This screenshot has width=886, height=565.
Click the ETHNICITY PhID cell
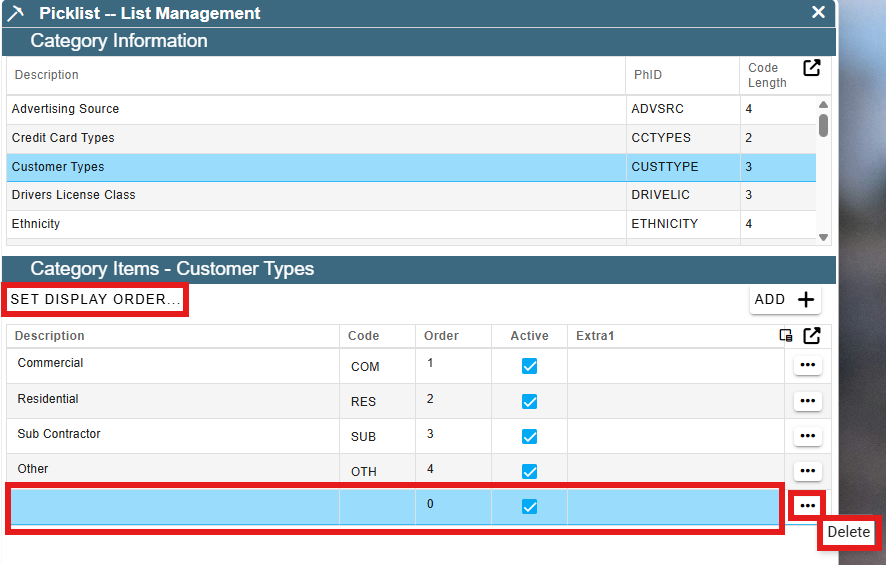(683, 224)
